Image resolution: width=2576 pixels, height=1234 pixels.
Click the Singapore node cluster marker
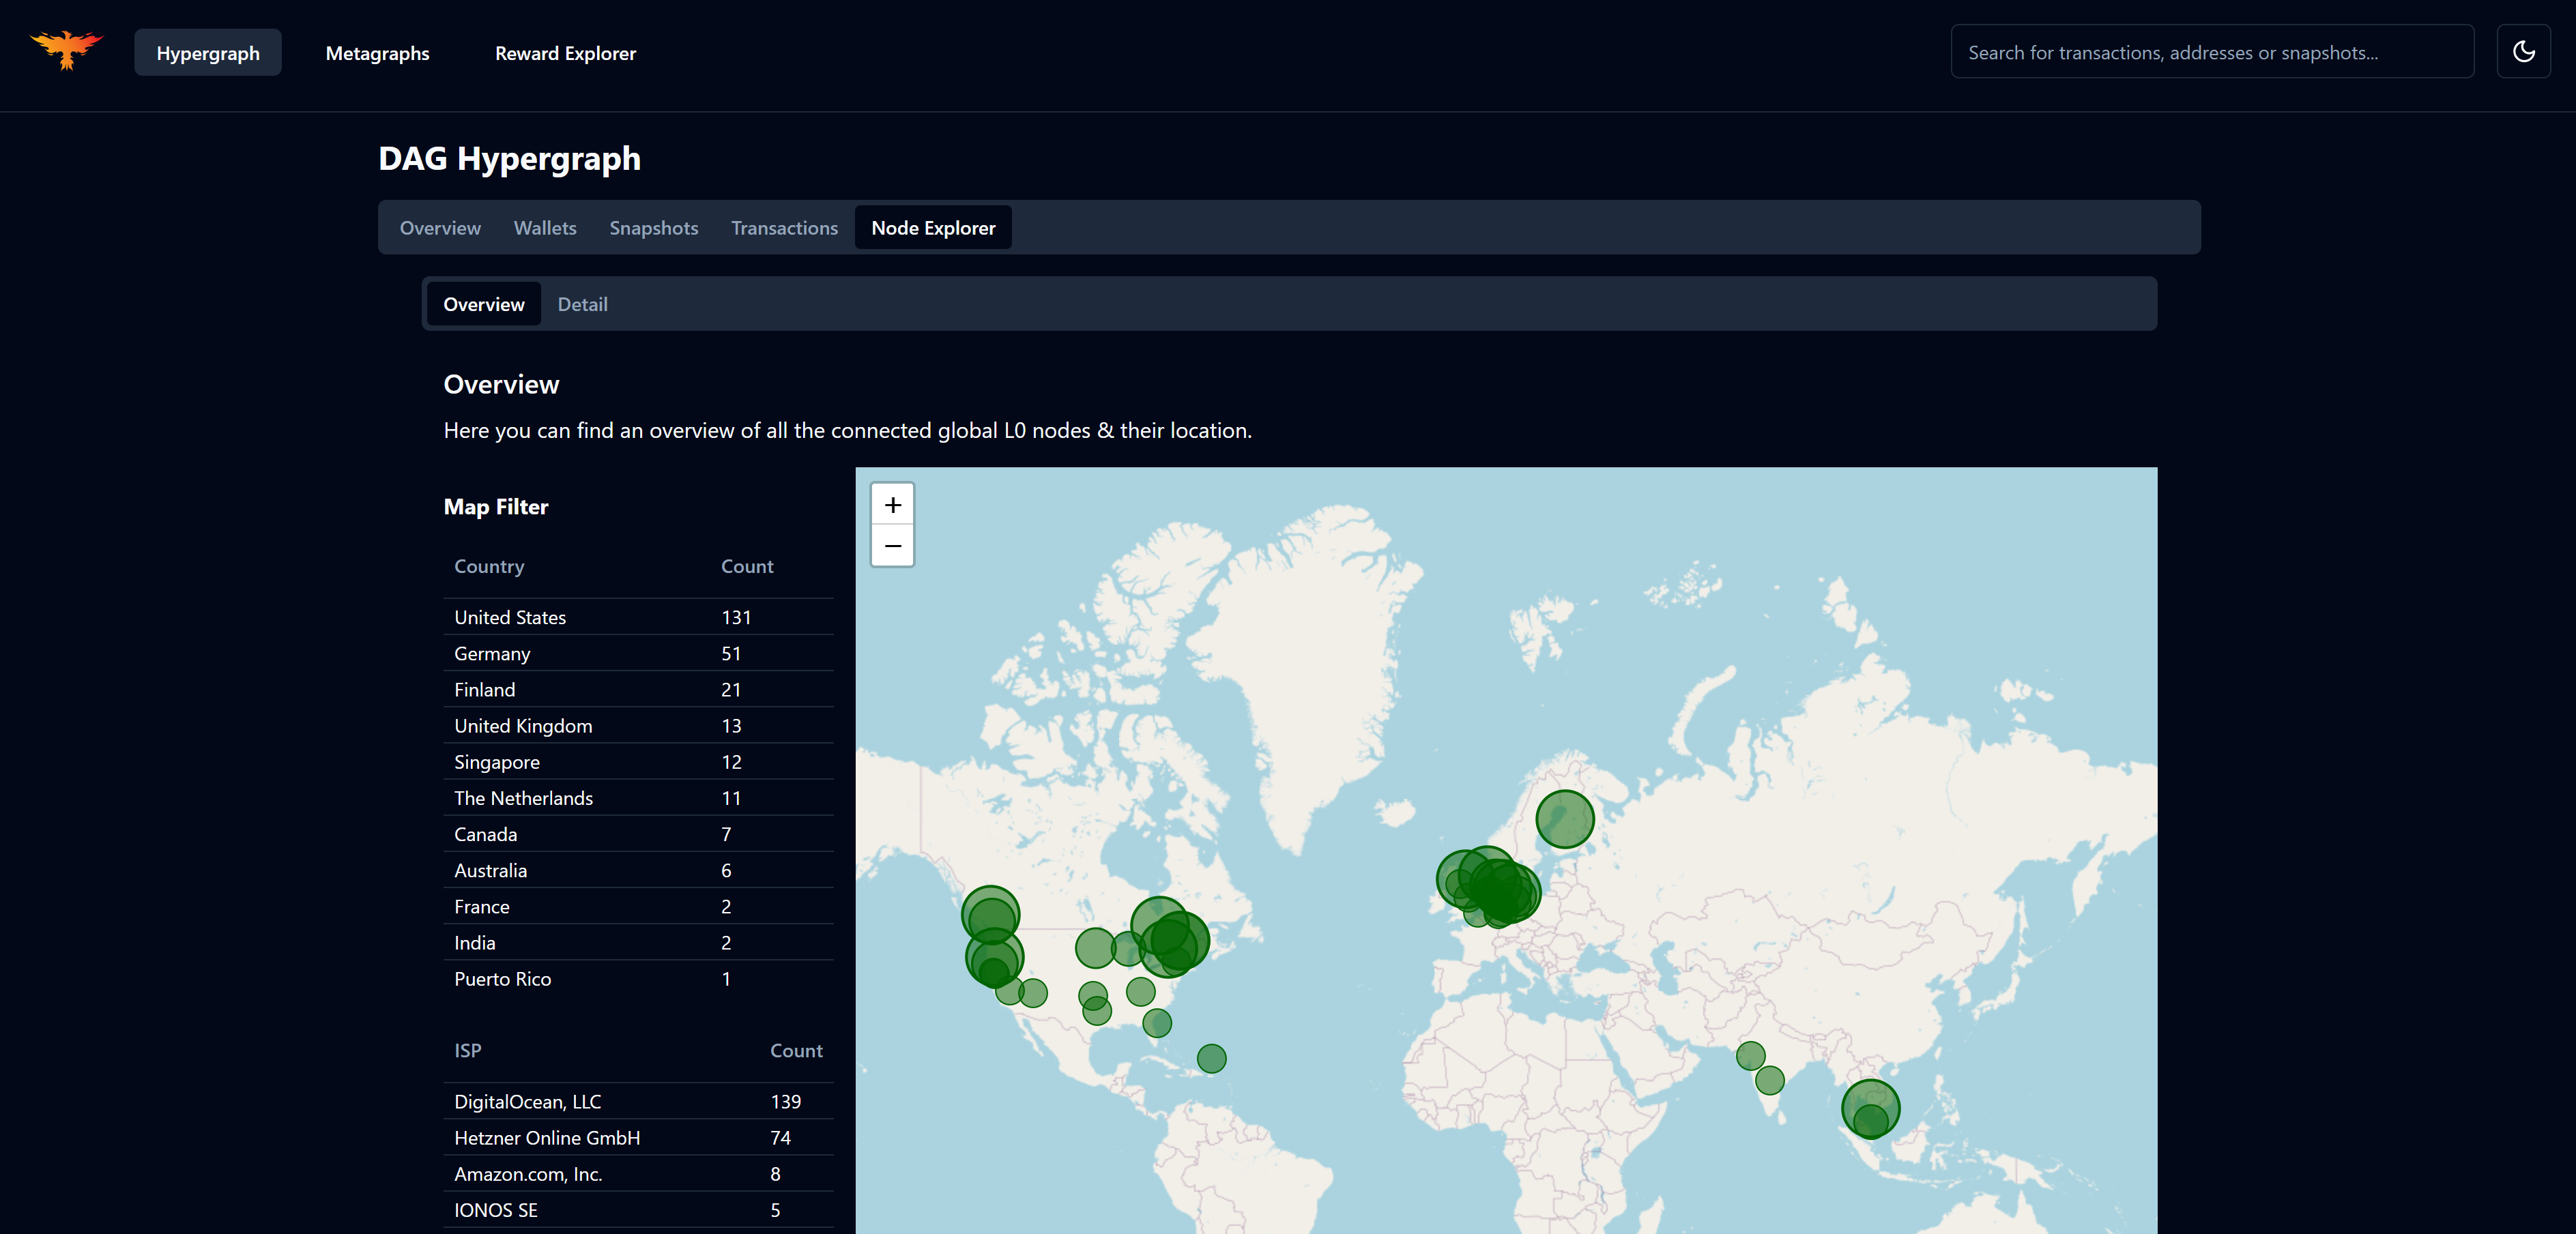tap(1870, 1108)
